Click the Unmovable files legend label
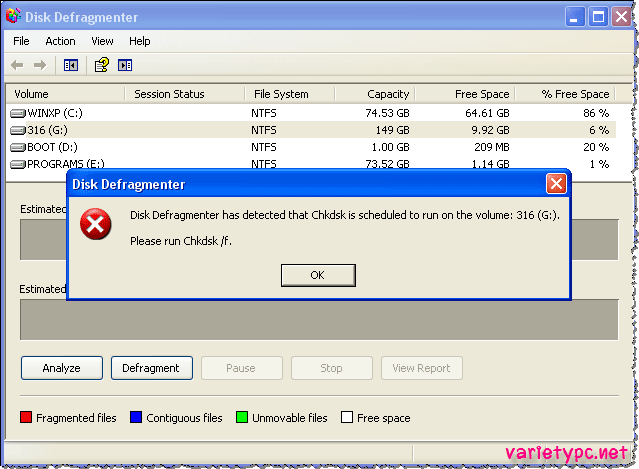Viewport: 639px width, 469px height. (290, 418)
